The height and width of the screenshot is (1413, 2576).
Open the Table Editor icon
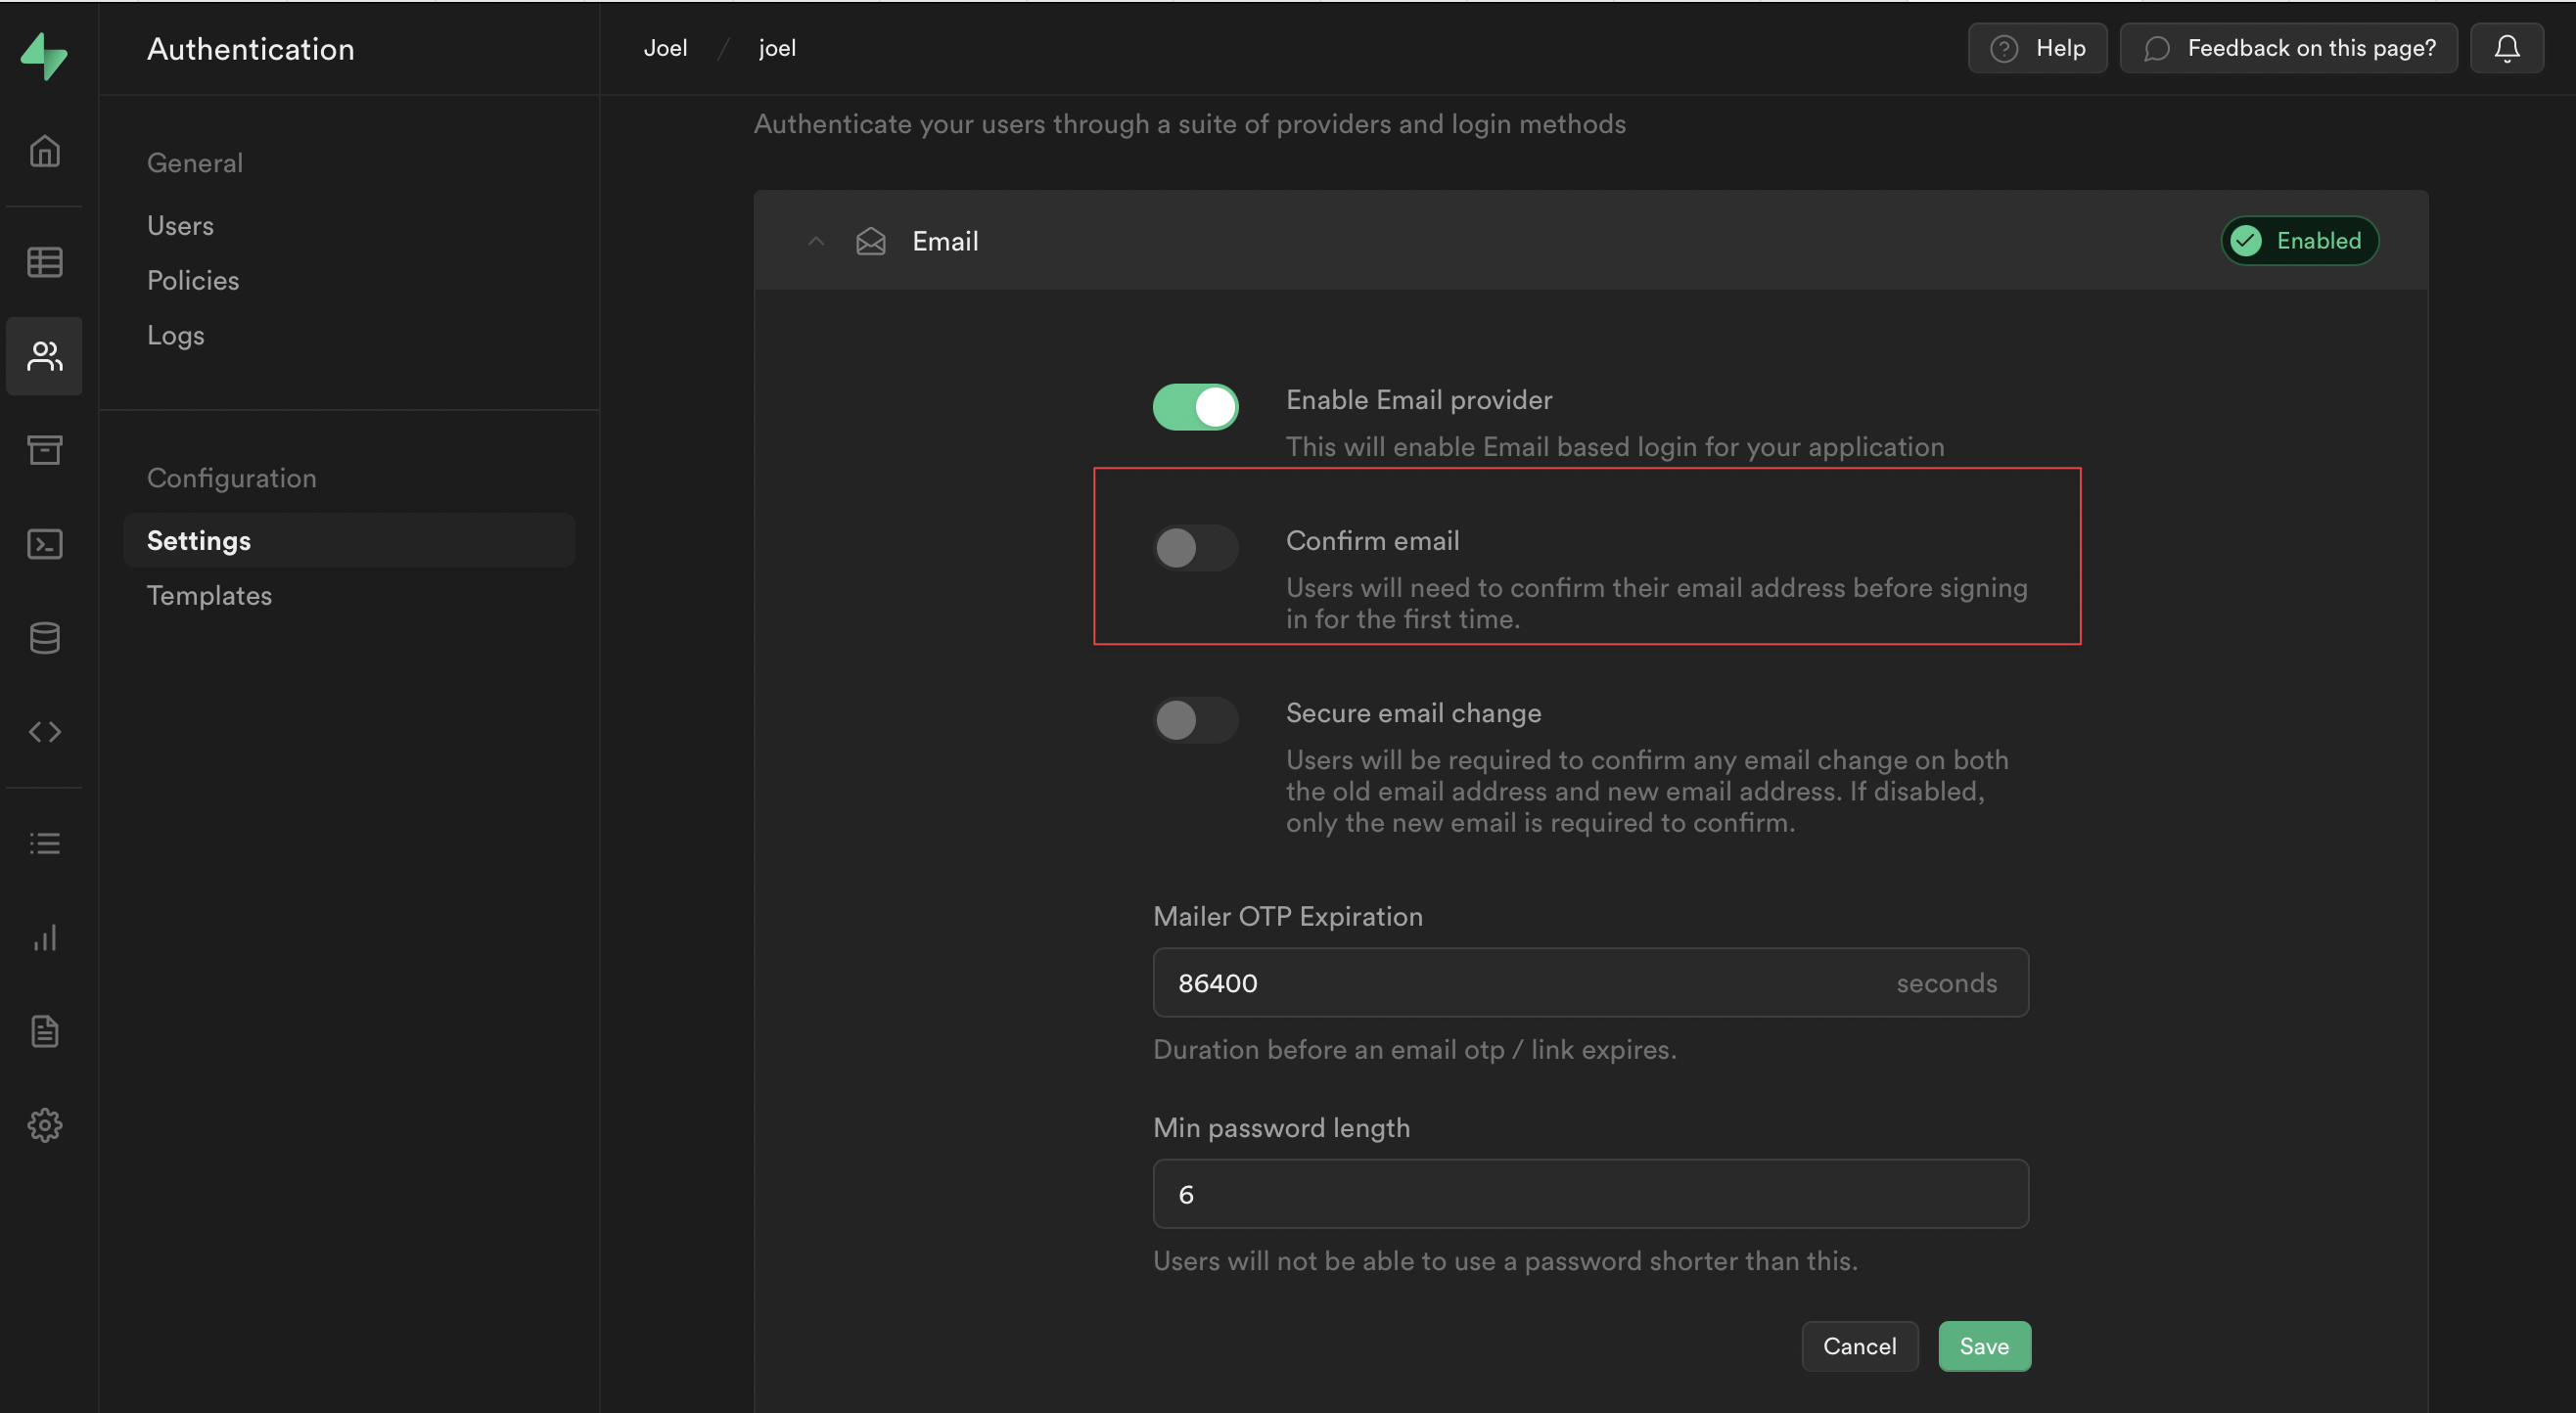[44, 262]
